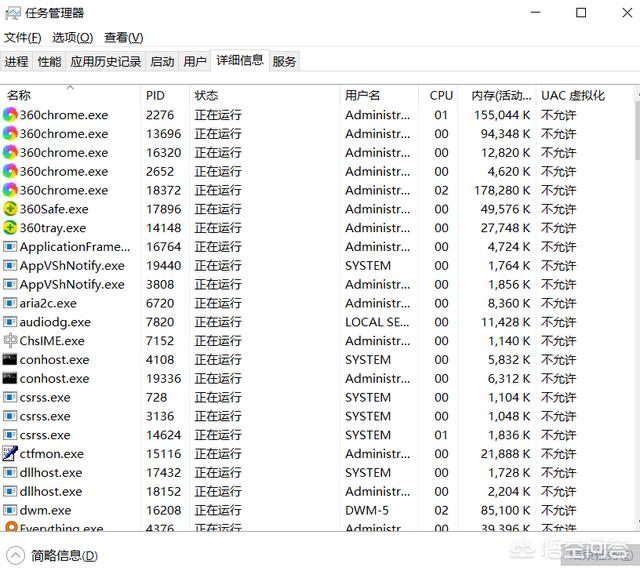This screenshot has width=640, height=571.
Task: Switch to the 服务 tab
Action: point(284,61)
